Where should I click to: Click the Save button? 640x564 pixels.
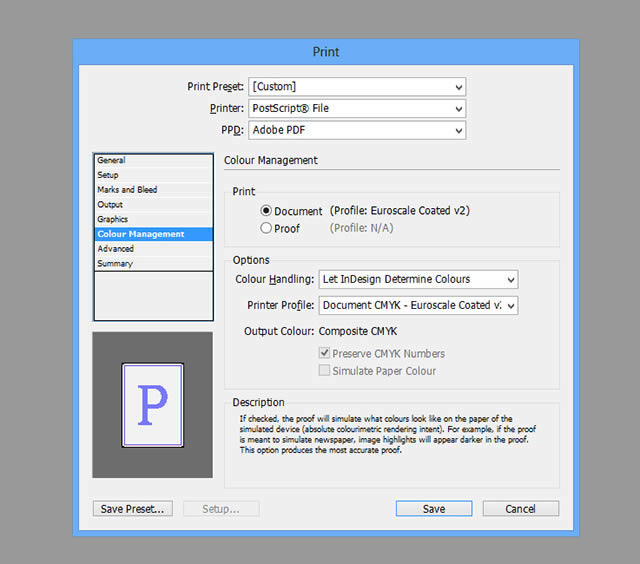434,509
